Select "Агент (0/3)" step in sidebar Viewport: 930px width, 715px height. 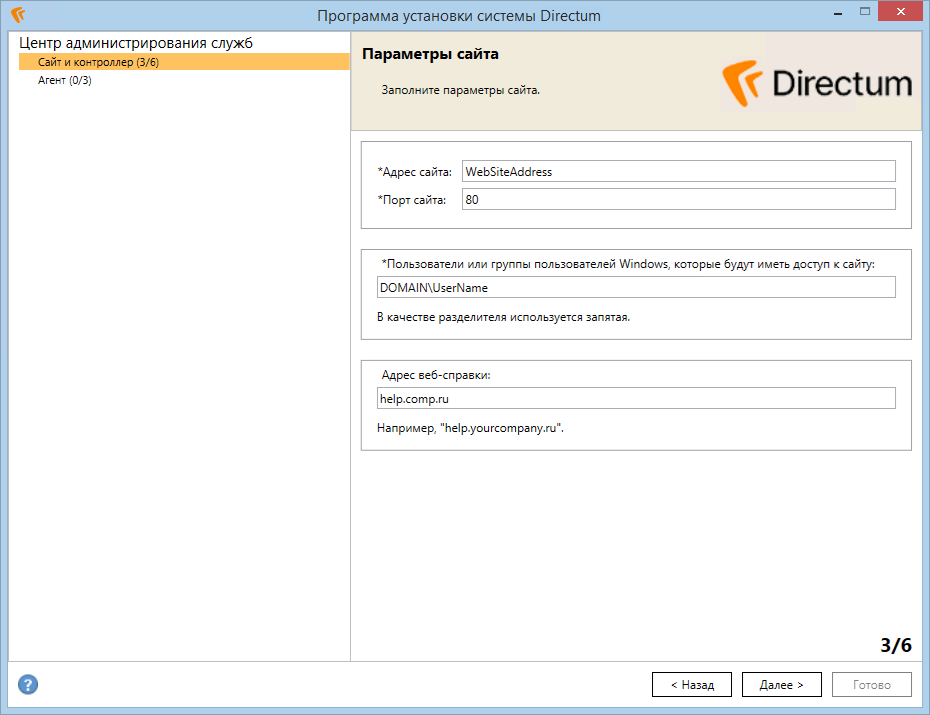65,80
